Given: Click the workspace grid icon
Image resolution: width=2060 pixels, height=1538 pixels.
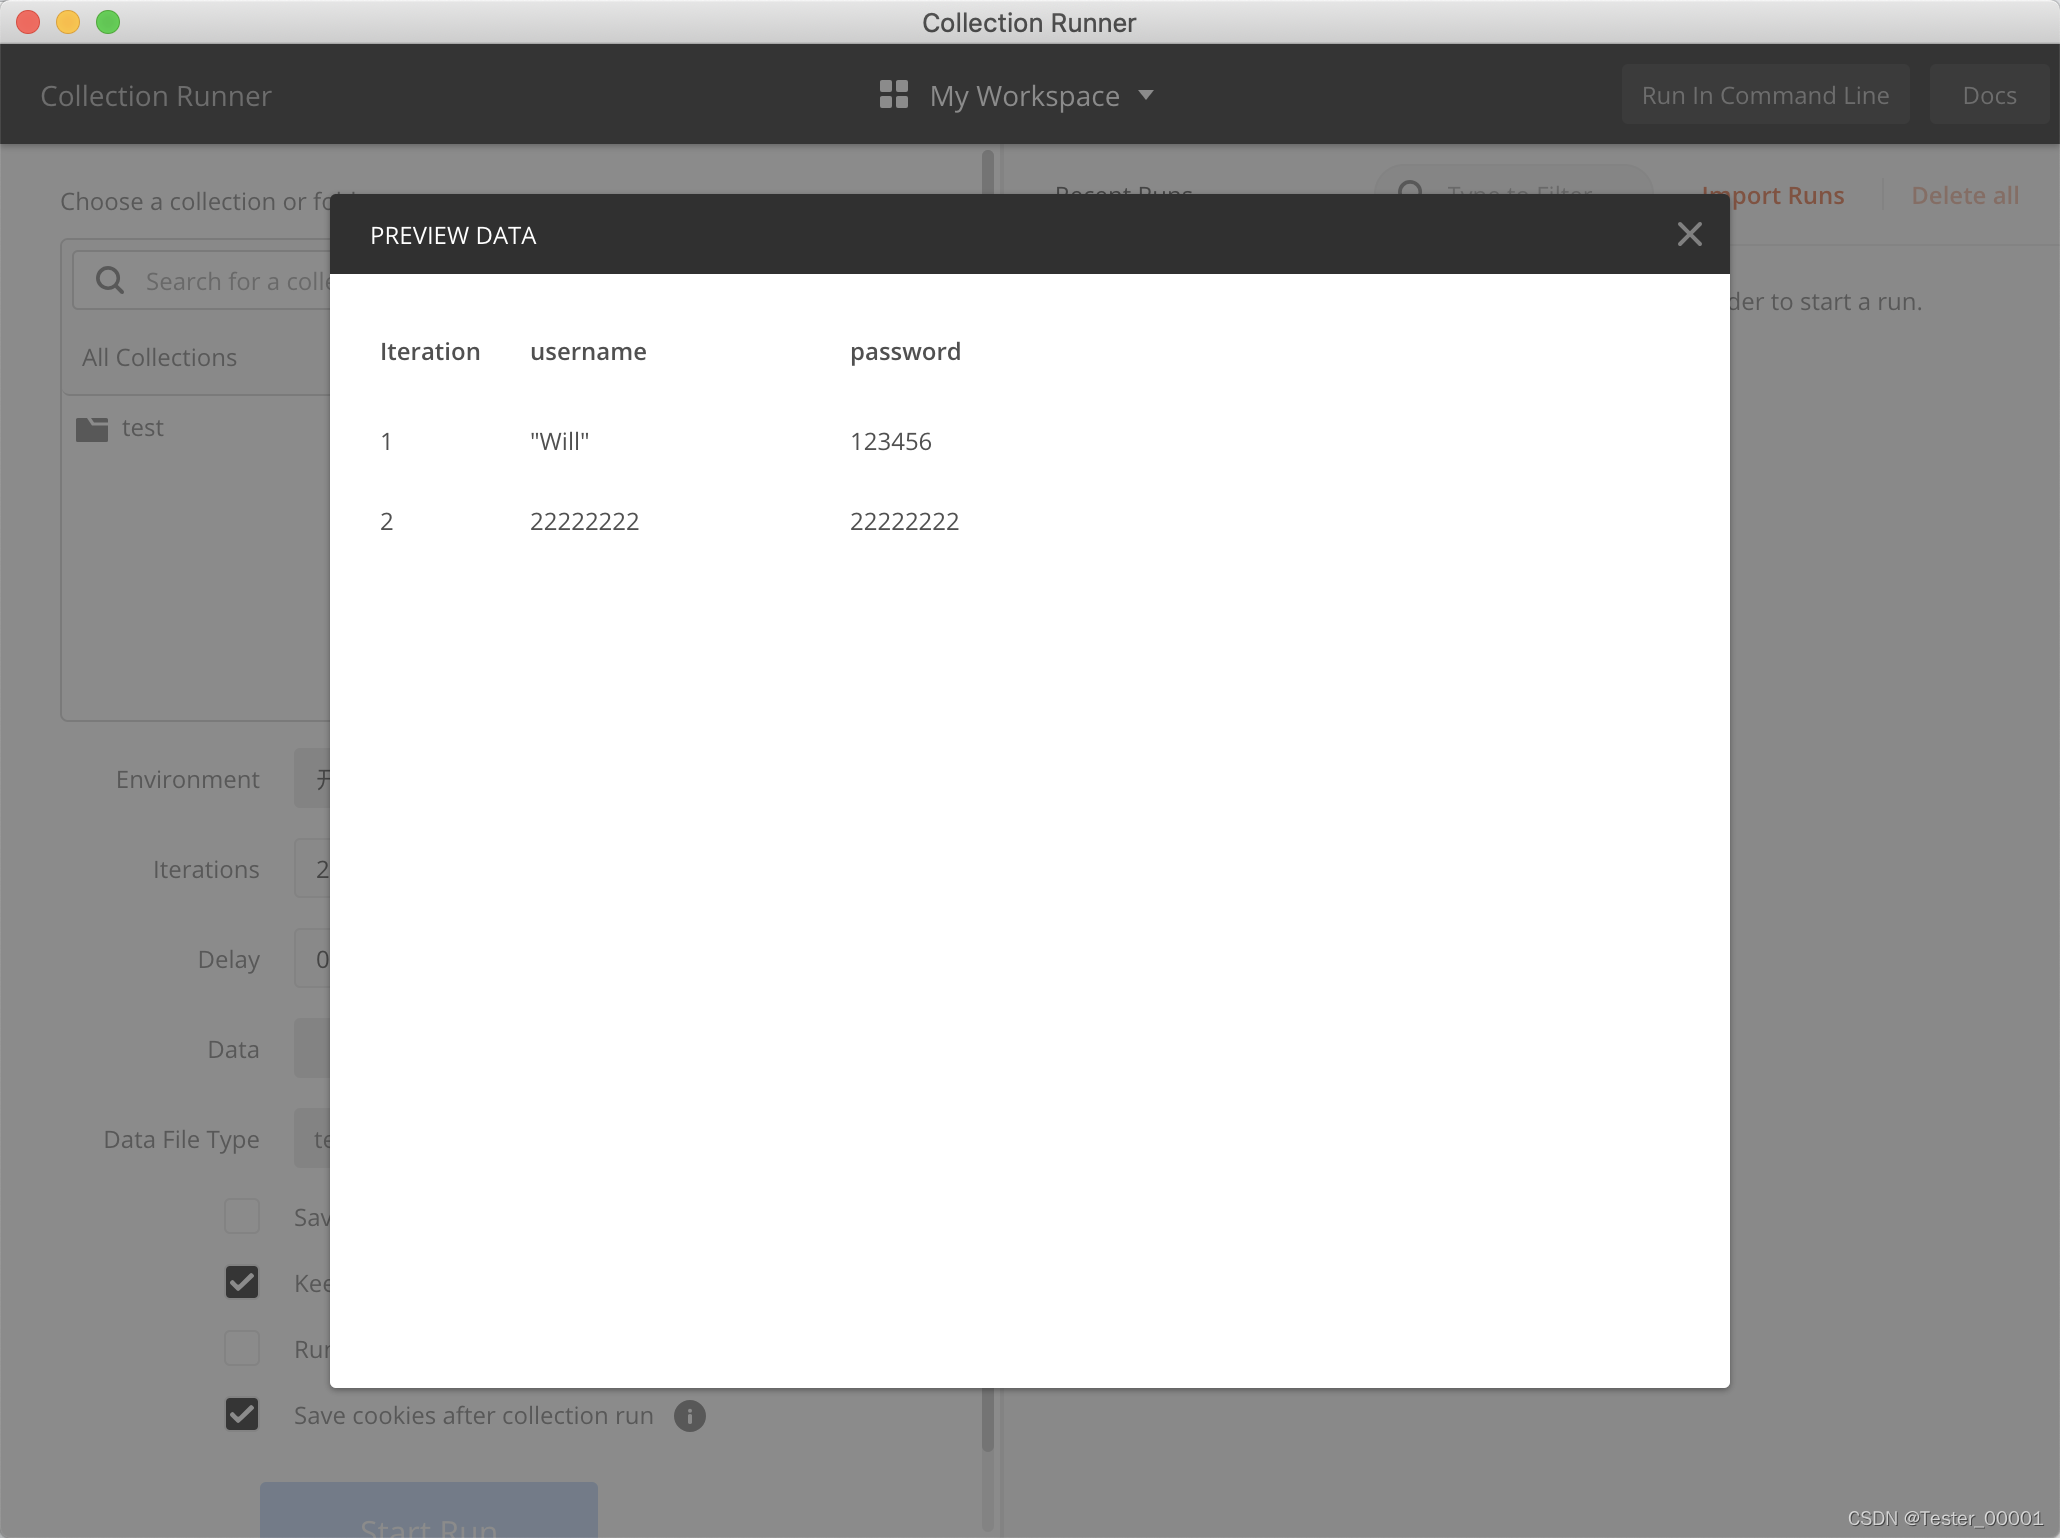Looking at the screenshot, I should coord(893,95).
